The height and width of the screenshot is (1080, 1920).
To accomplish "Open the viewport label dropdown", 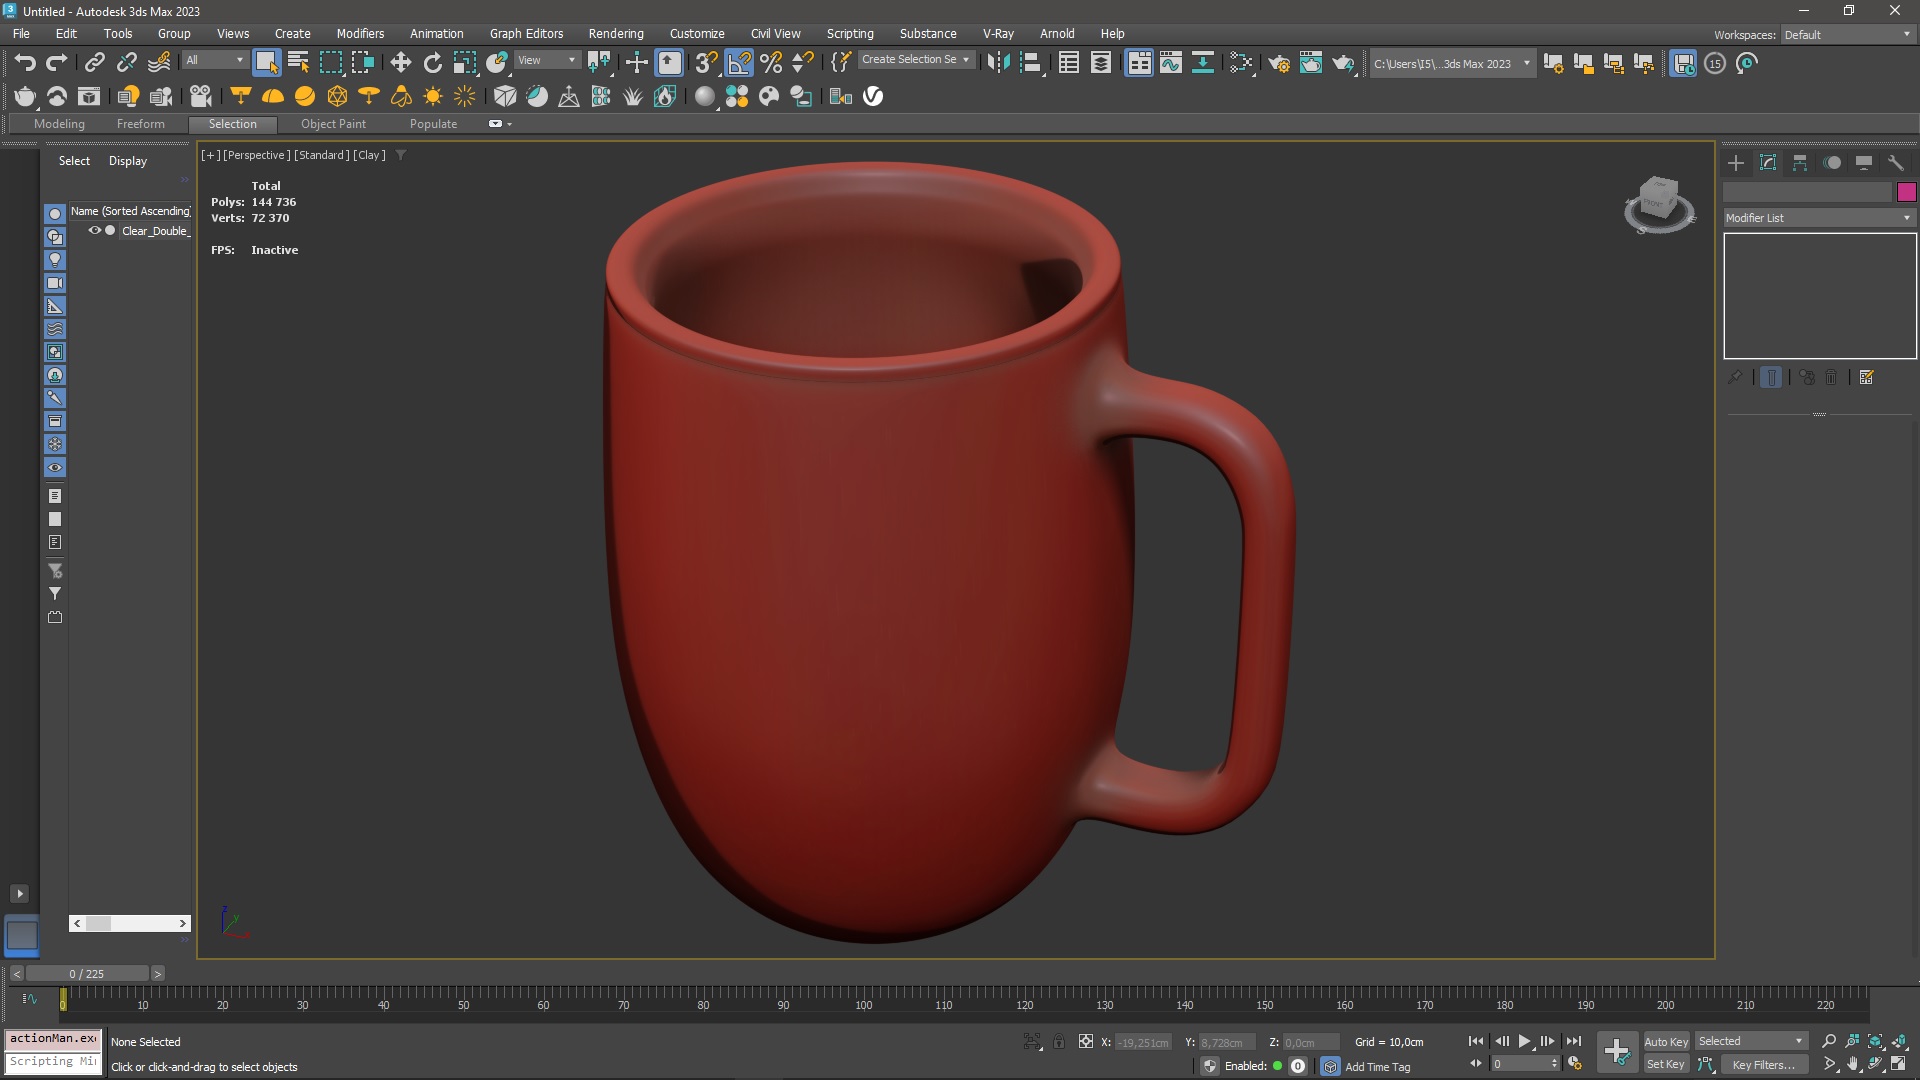I will (211, 154).
